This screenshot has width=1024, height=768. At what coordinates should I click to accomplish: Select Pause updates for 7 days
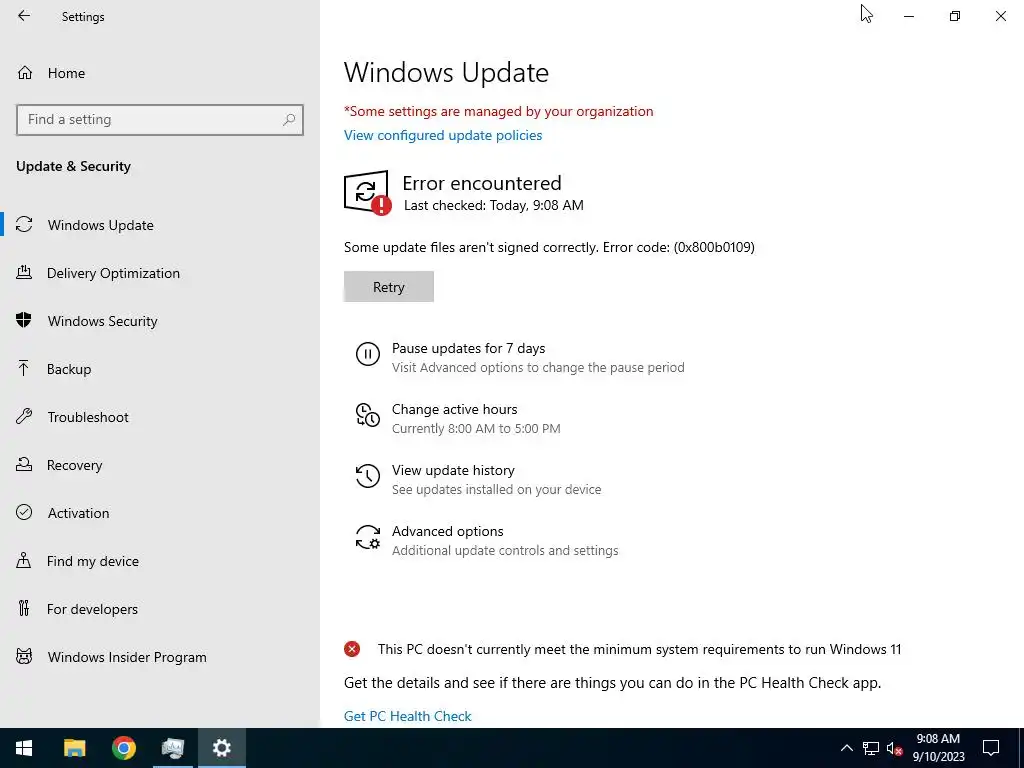pos(468,348)
